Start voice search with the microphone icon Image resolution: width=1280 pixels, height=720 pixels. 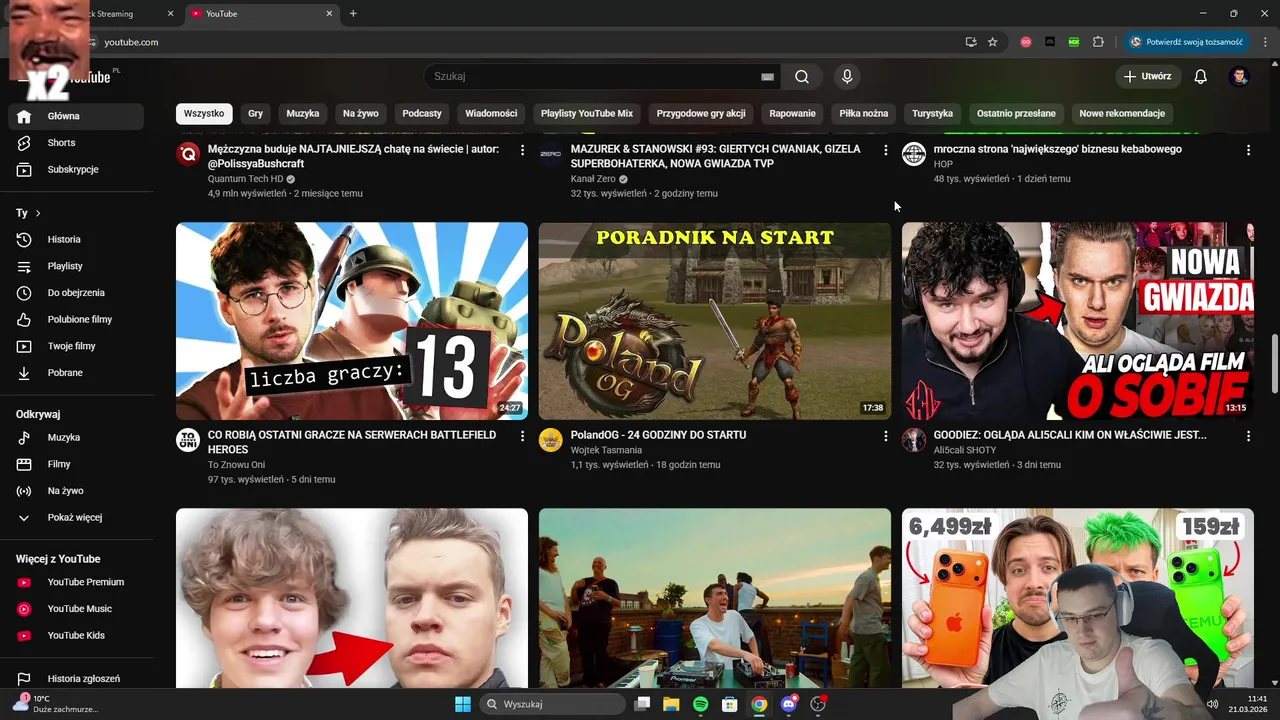click(847, 77)
